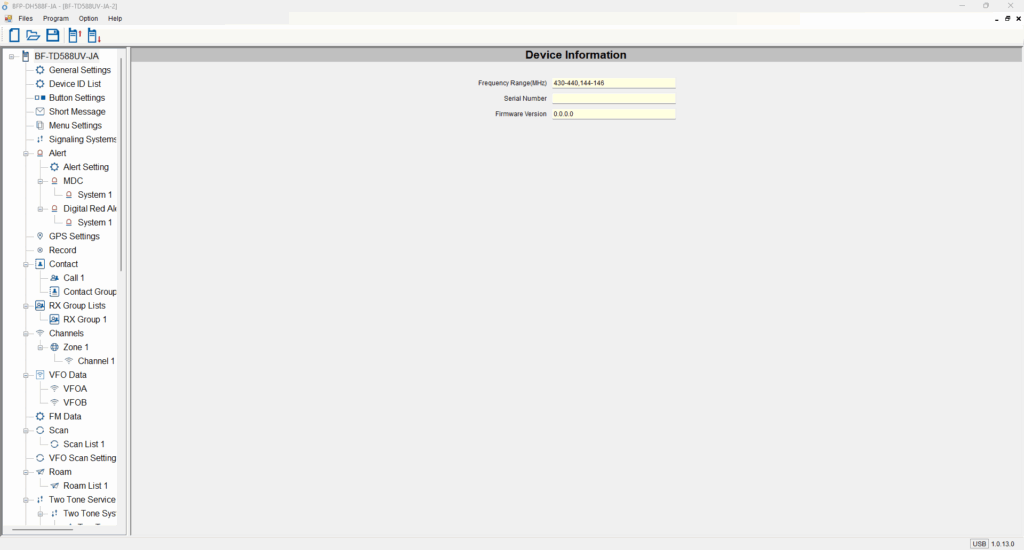This screenshot has height=550, width=1024.
Task: Open the Option menu
Action: (88, 19)
